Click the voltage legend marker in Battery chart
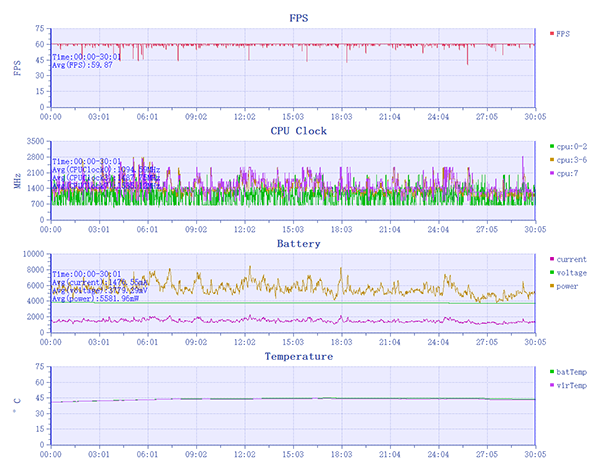The width and height of the screenshot is (600, 470). (x=552, y=272)
